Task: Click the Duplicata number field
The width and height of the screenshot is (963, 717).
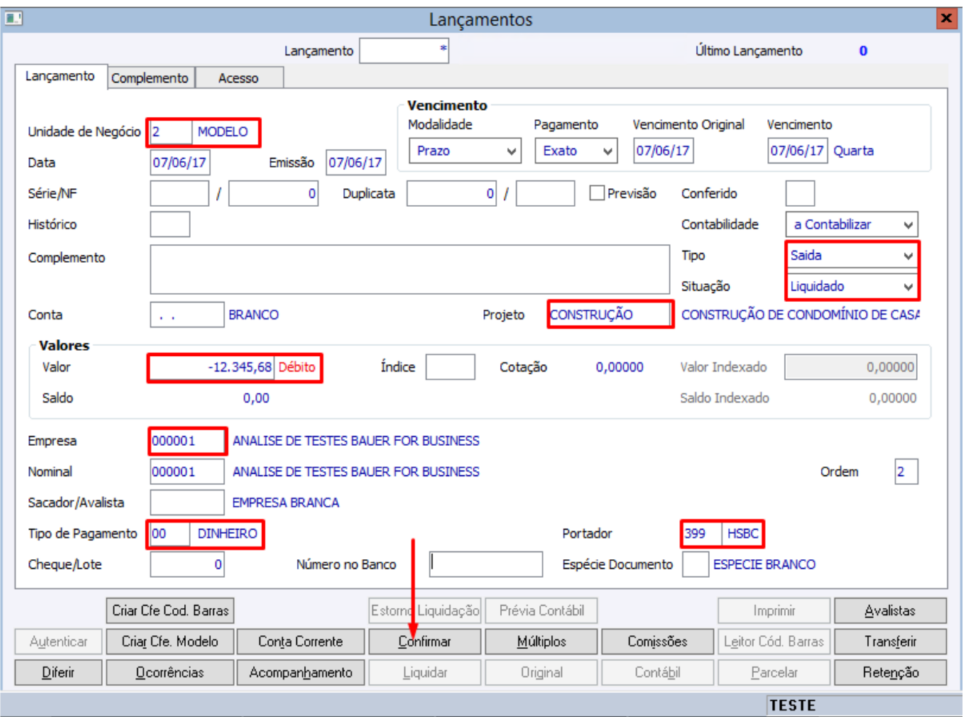Action: 451,194
